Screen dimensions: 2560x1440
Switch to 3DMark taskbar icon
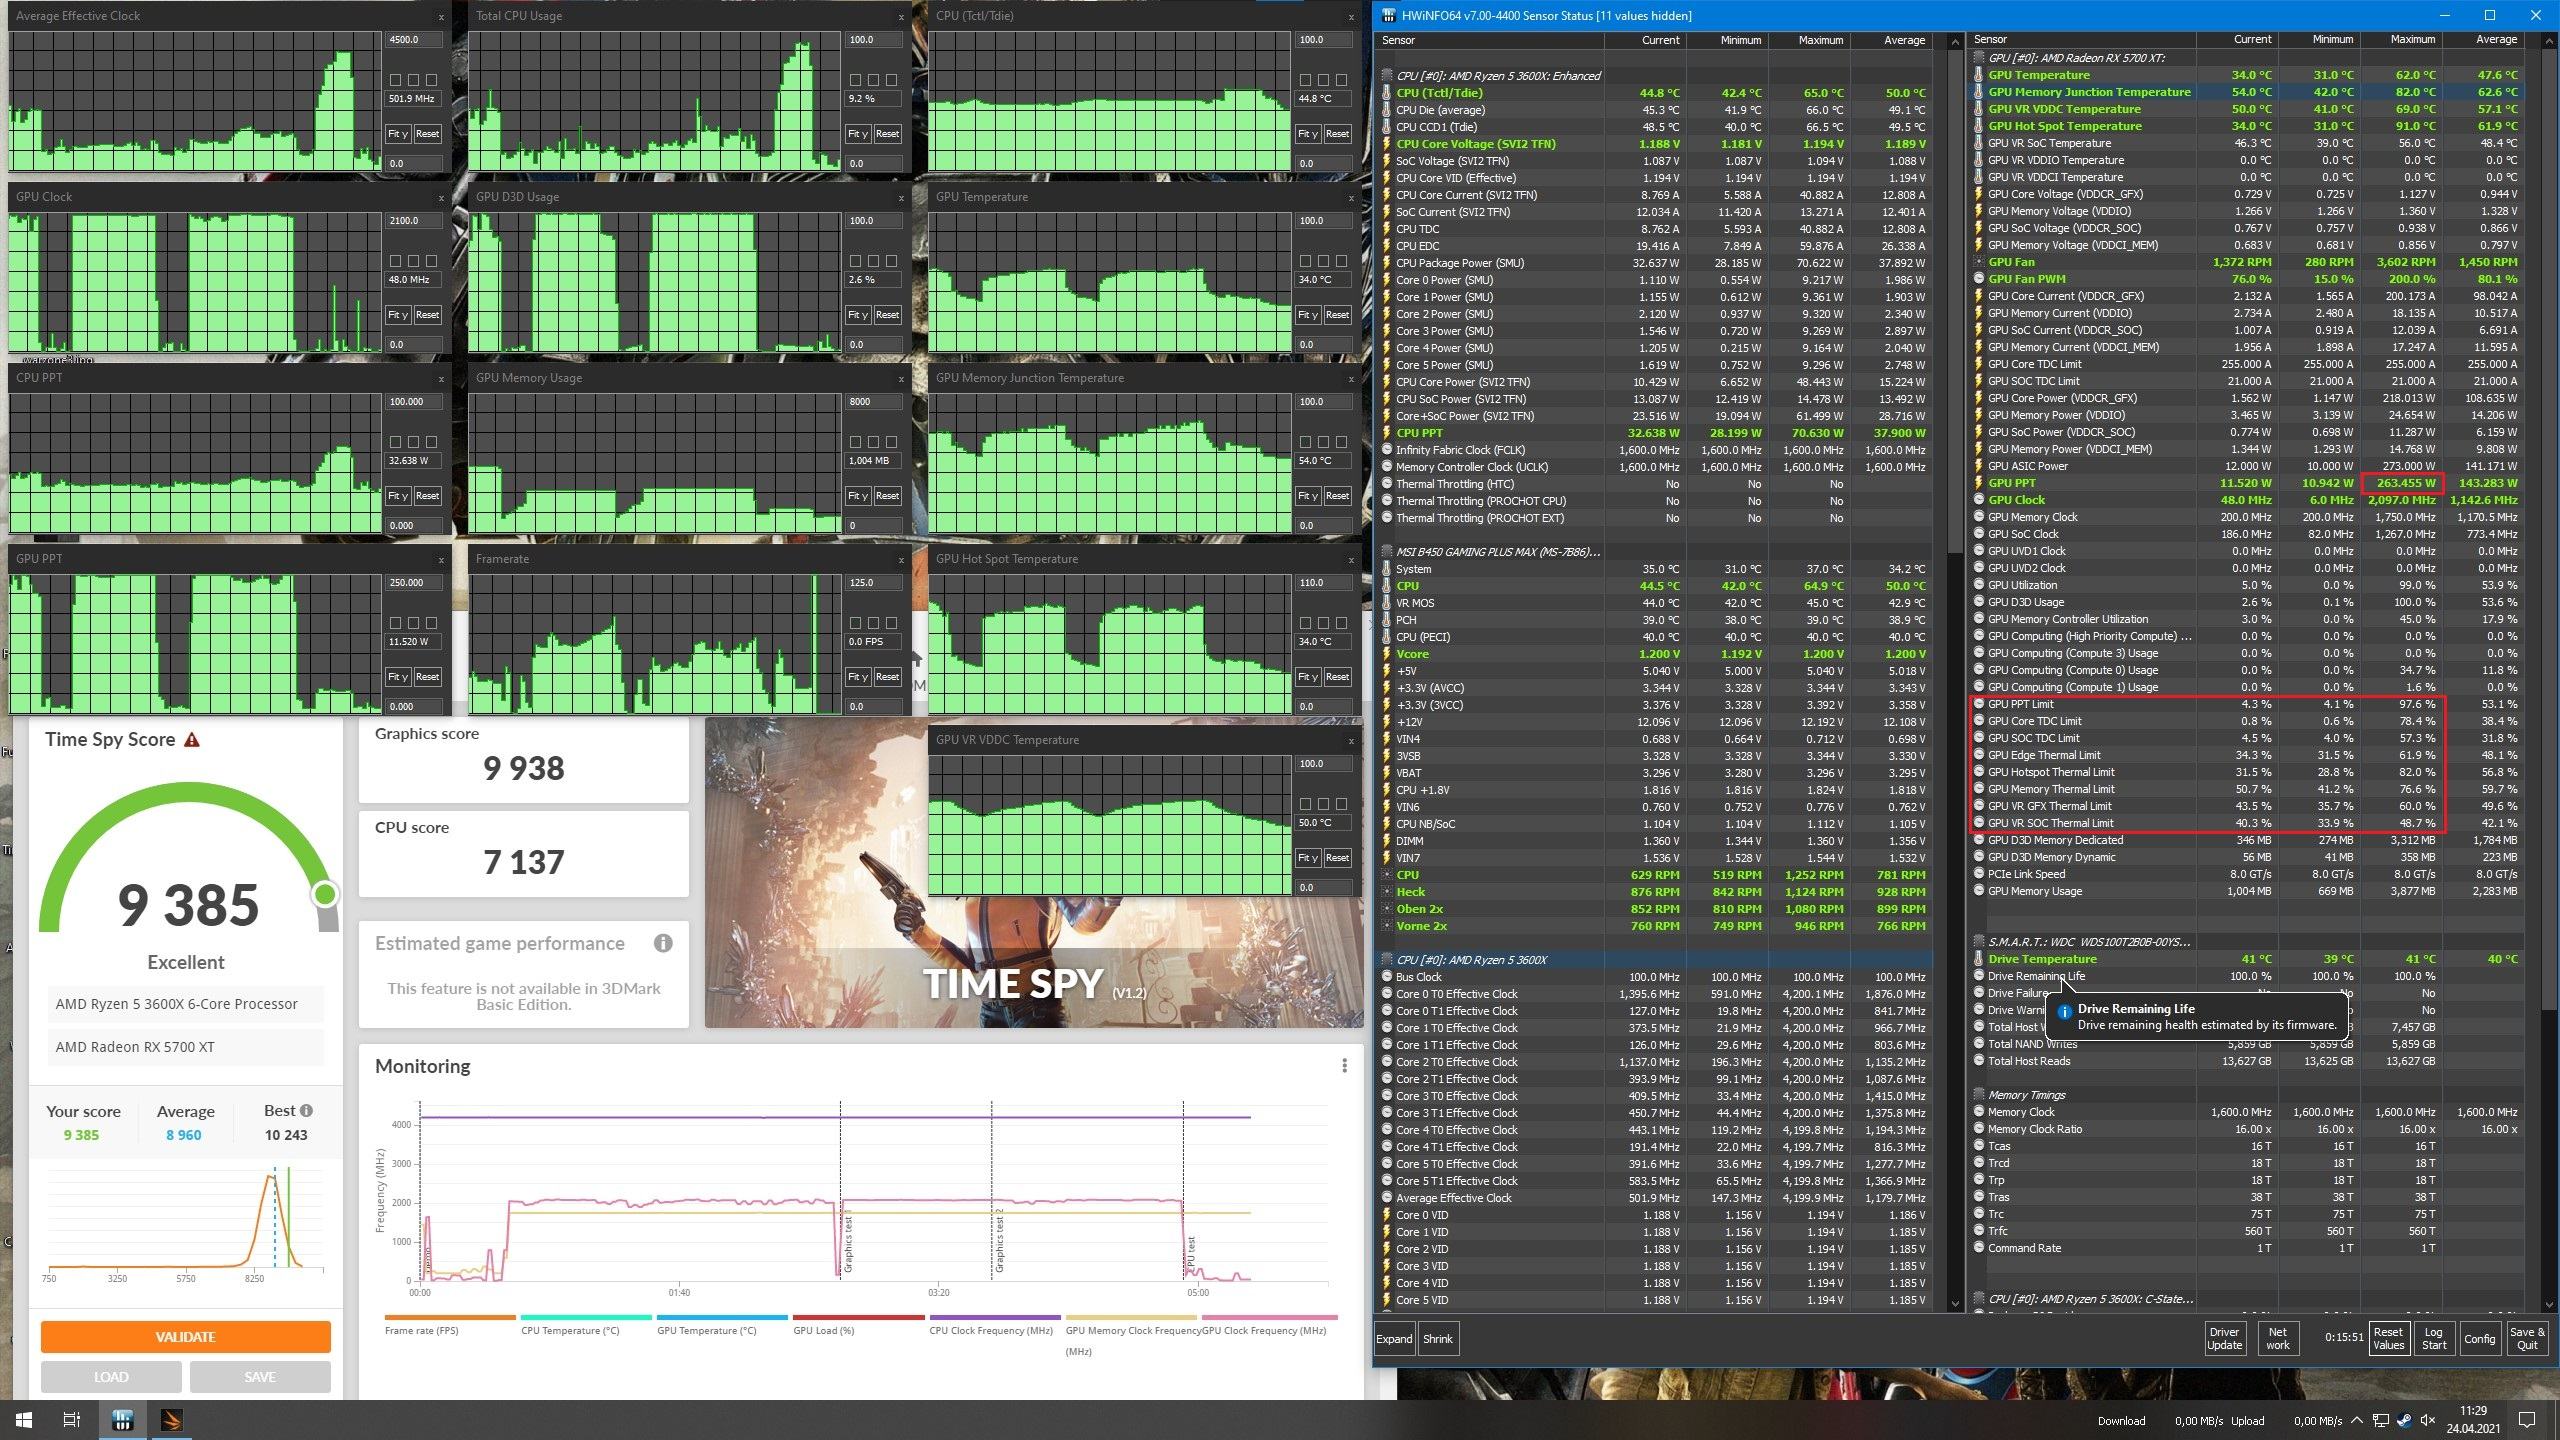pos(172,1420)
